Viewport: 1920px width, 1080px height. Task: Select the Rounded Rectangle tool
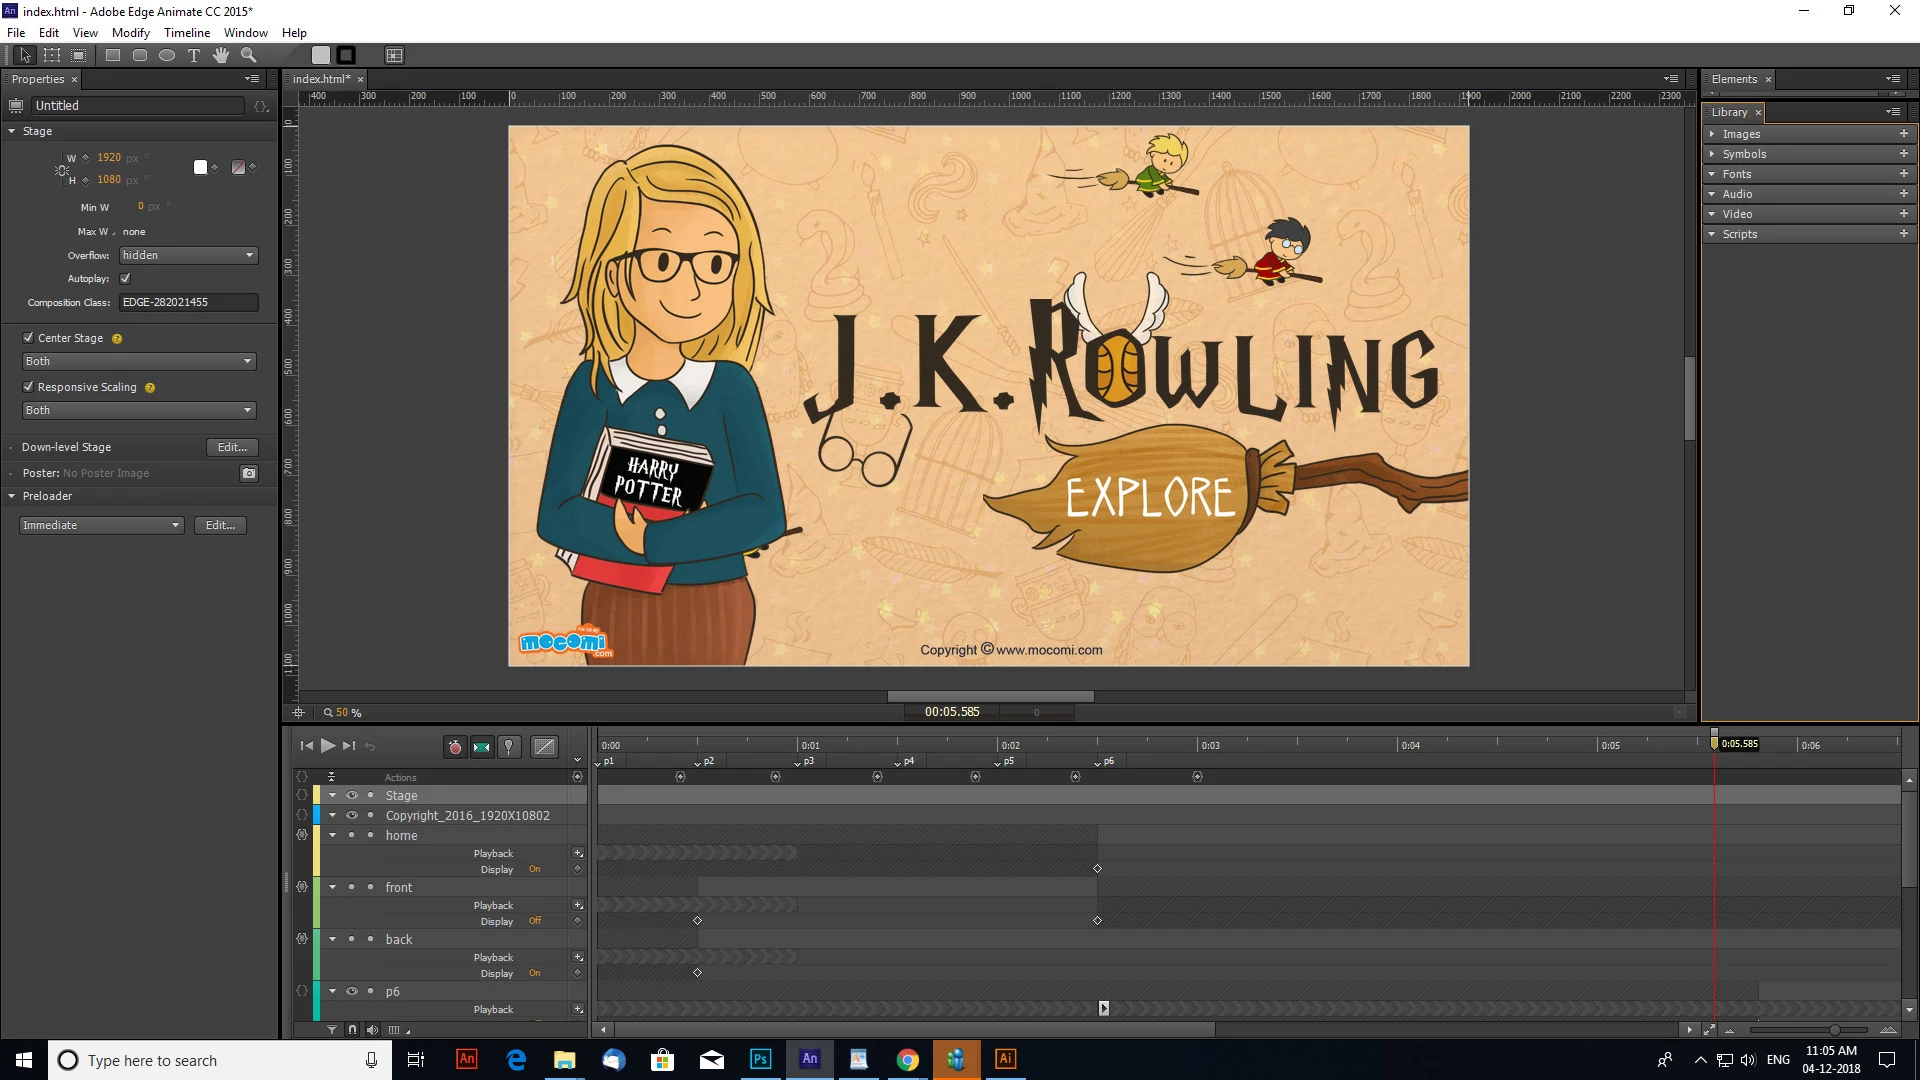coord(140,56)
